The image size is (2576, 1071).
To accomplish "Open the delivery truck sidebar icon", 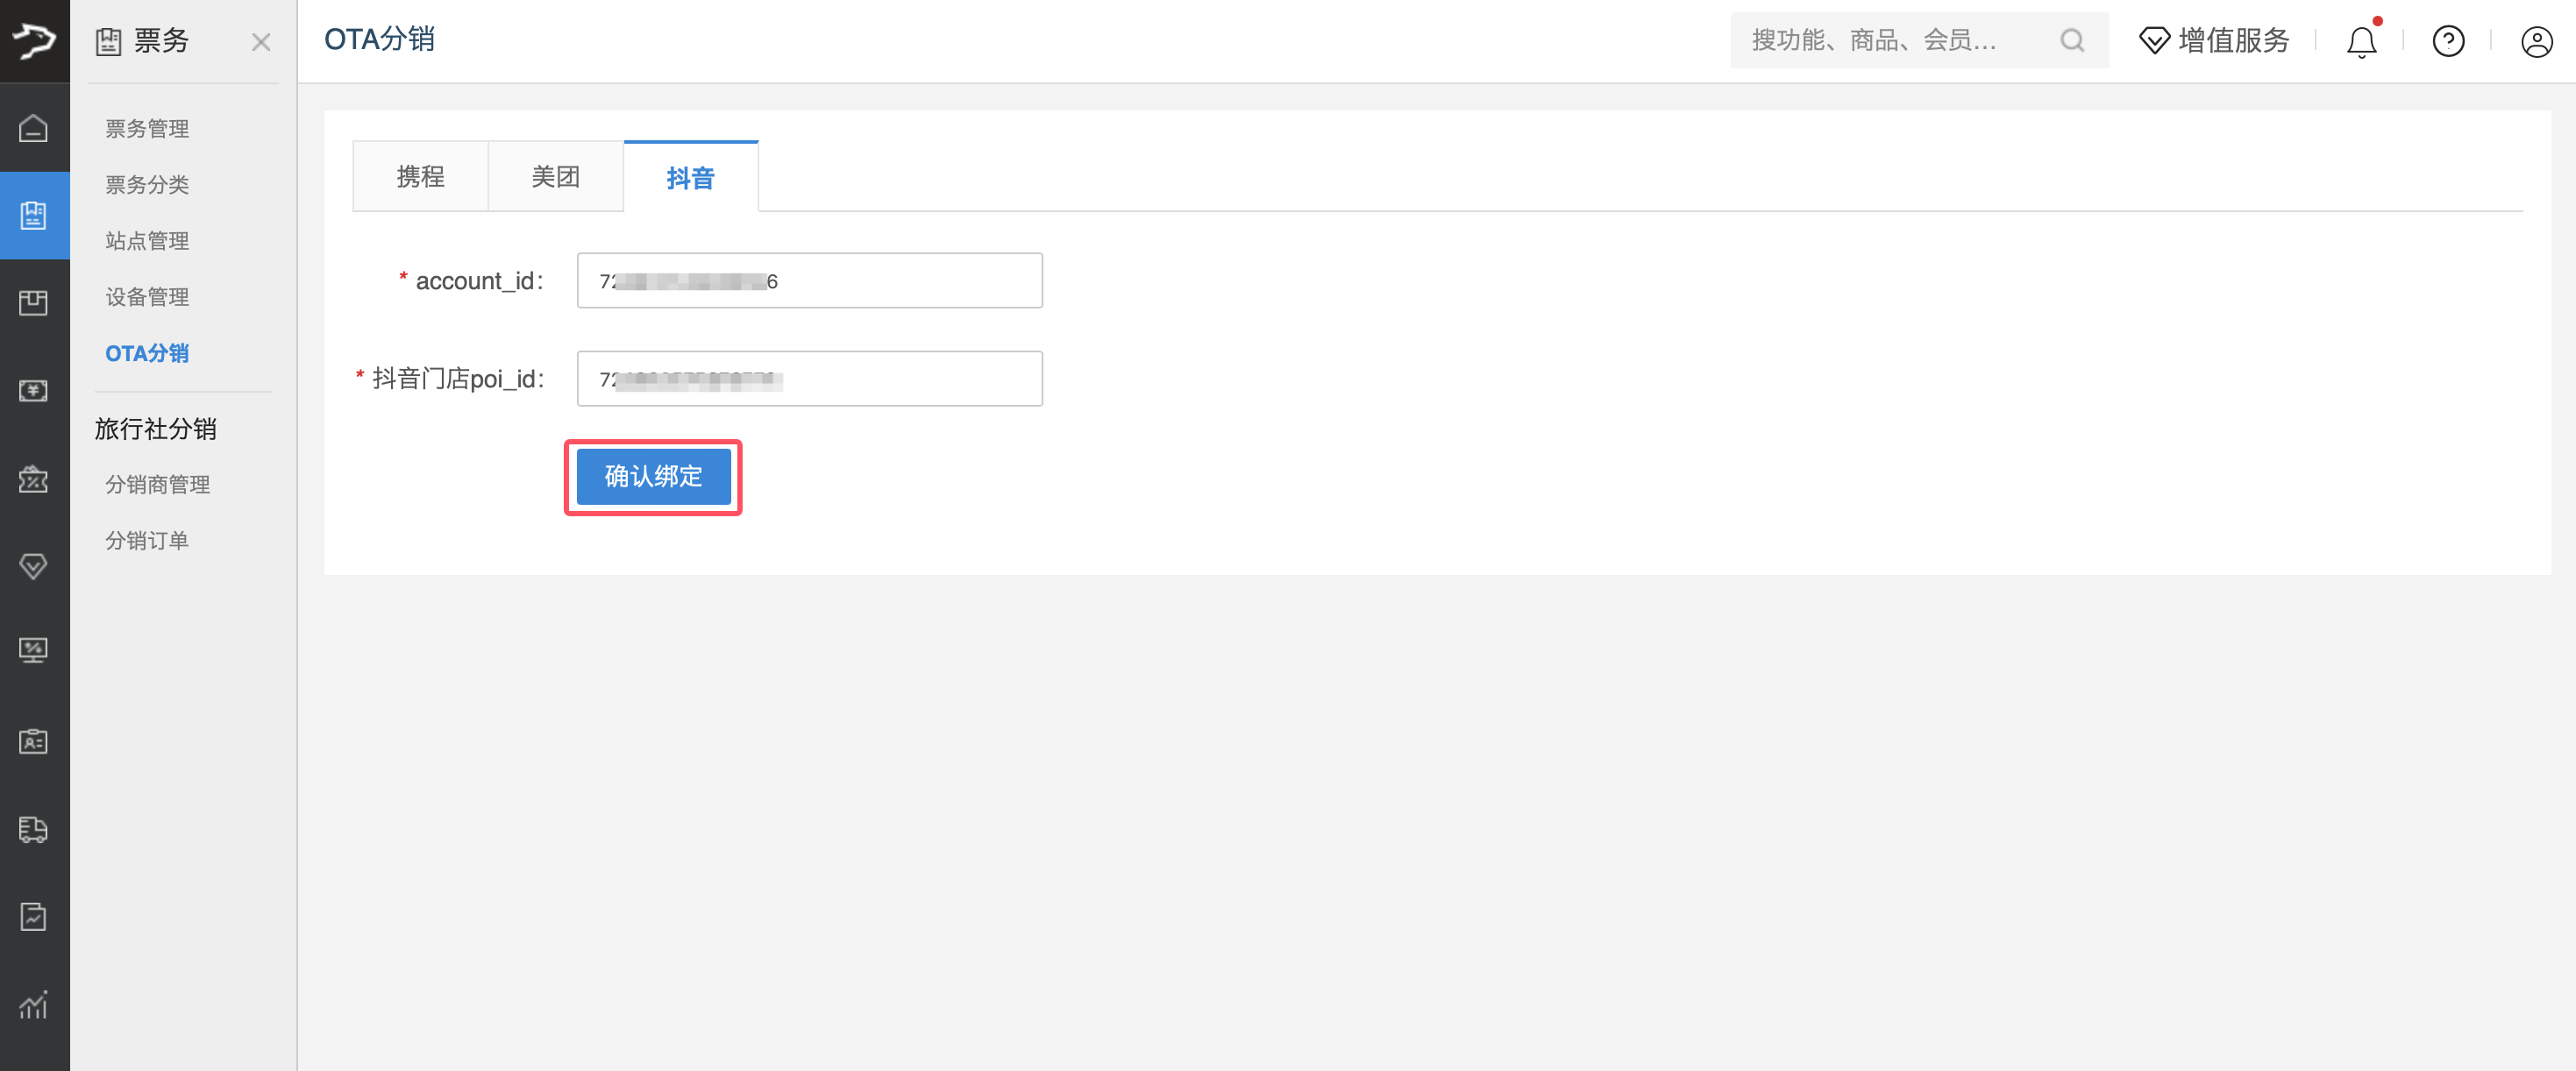I will [x=33, y=829].
